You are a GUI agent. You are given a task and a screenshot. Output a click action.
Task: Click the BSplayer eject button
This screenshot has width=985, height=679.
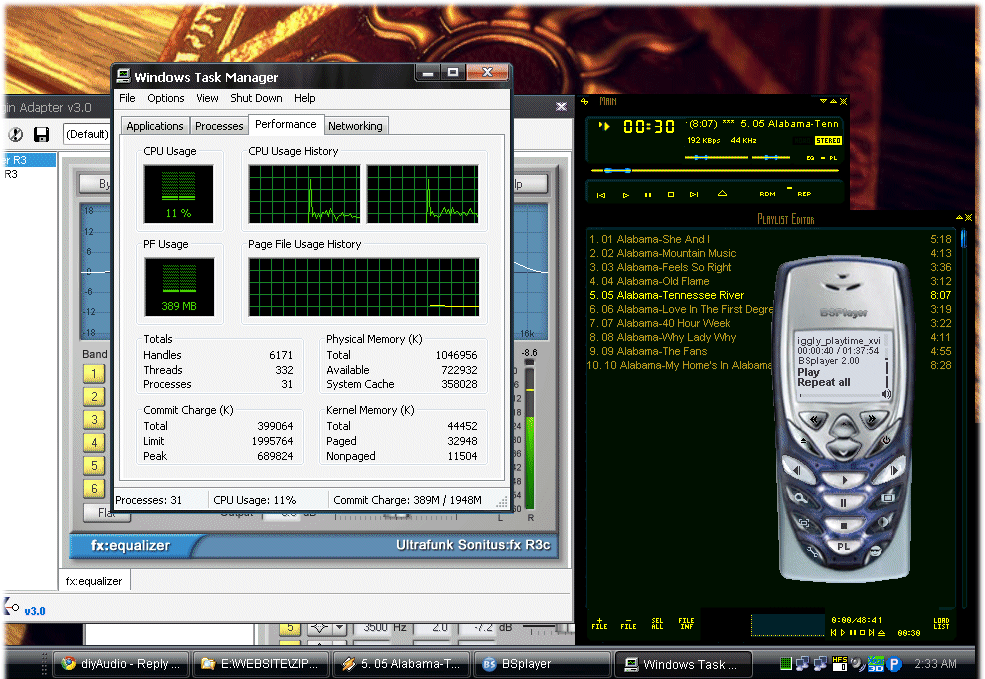(x=802, y=440)
